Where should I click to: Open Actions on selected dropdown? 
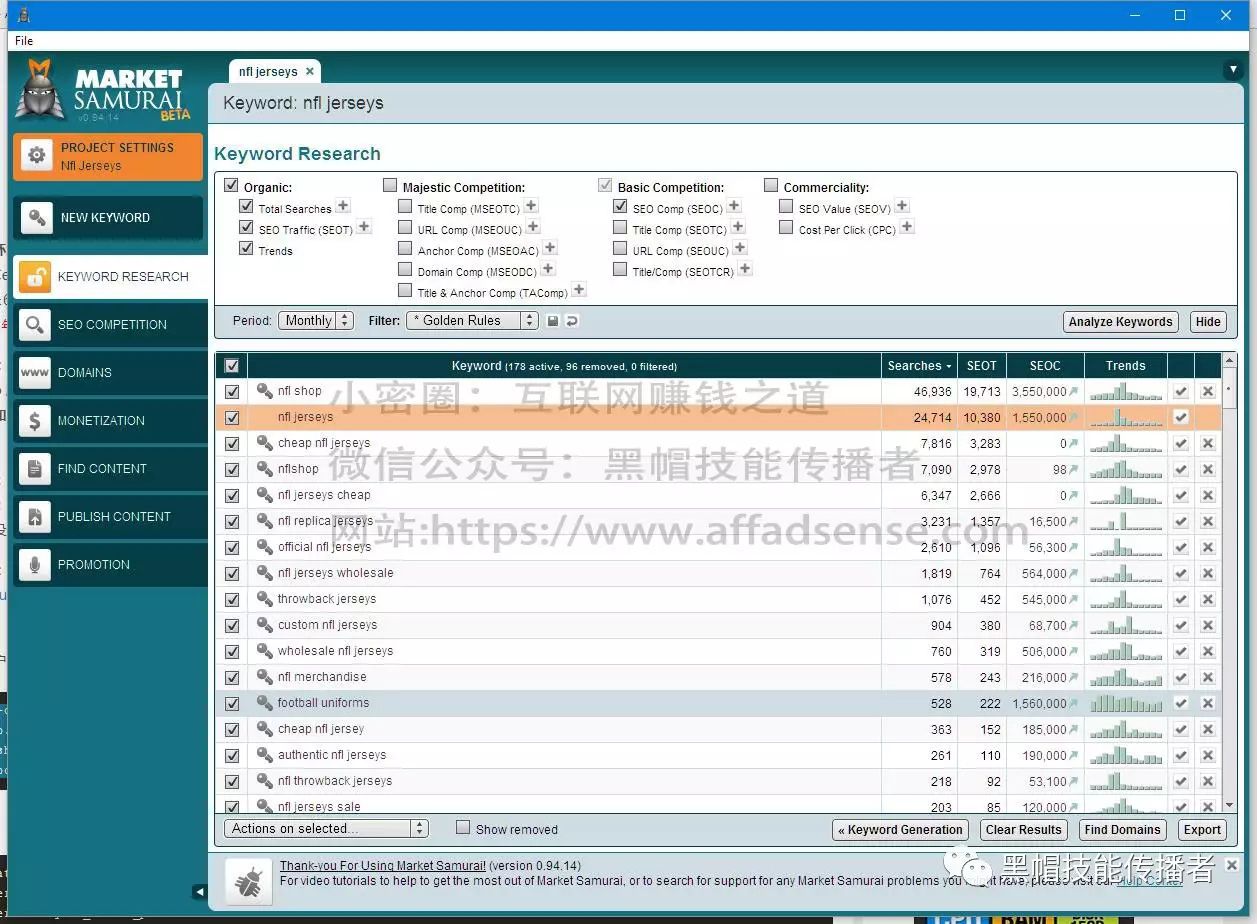coord(326,829)
